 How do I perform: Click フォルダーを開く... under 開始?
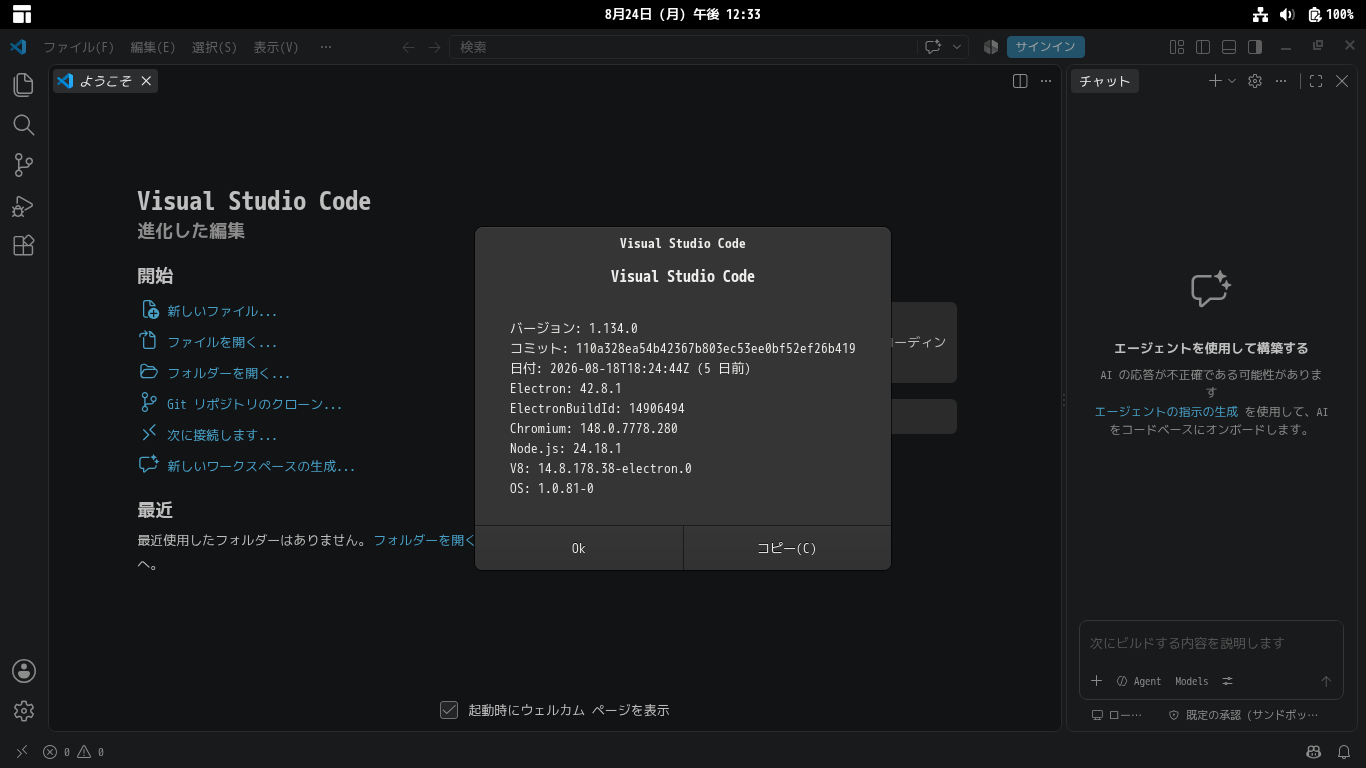[229, 373]
